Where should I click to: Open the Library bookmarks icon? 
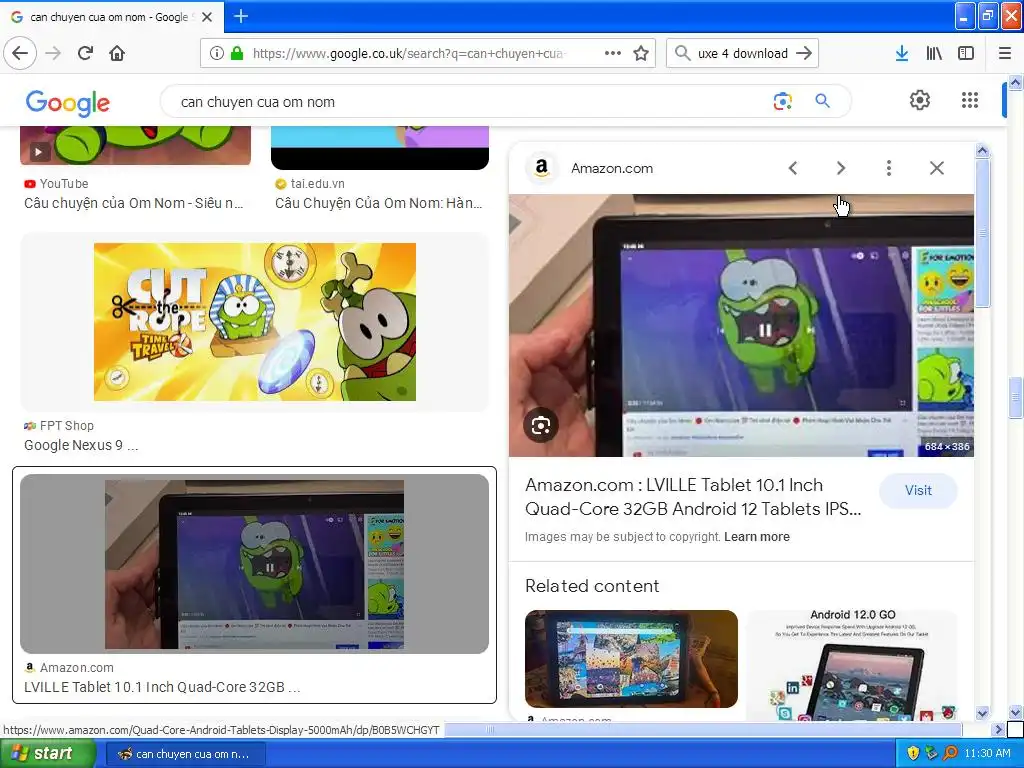934,53
